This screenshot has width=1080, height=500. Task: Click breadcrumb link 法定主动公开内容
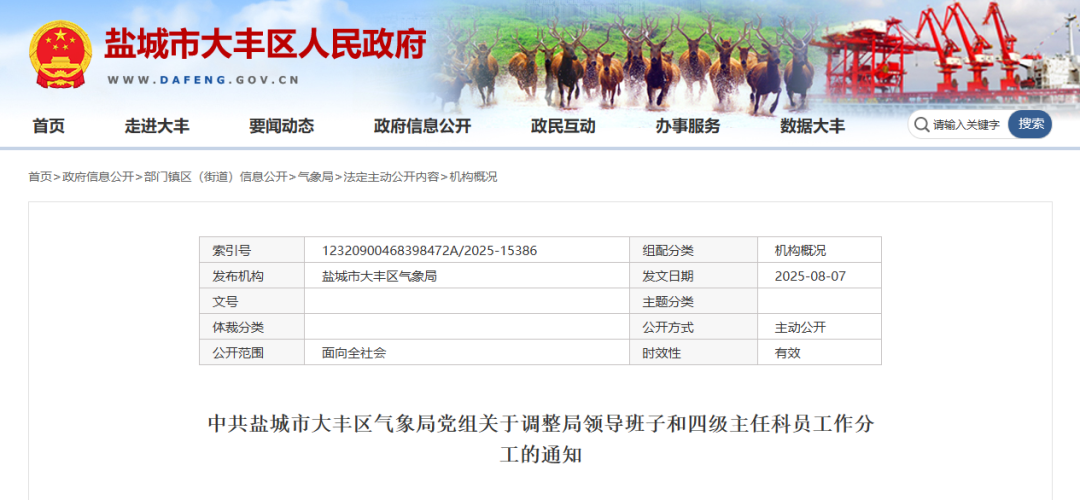tap(391, 177)
